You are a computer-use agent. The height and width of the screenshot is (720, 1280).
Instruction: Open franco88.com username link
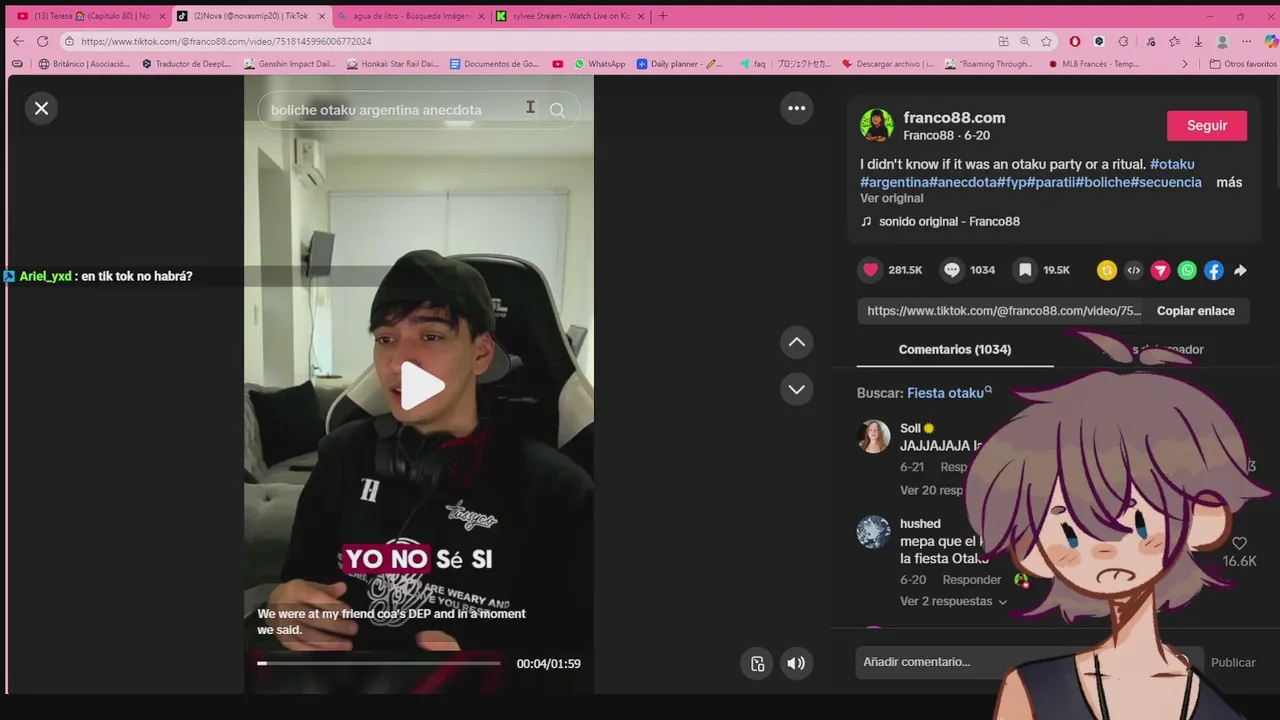(x=954, y=117)
